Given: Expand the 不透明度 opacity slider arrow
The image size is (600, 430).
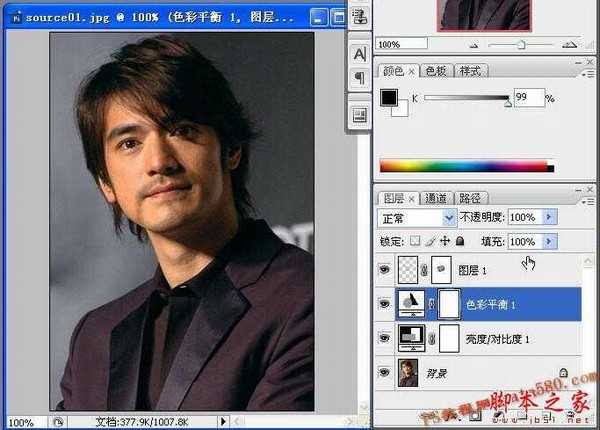Looking at the screenshot, I should 550,217.
